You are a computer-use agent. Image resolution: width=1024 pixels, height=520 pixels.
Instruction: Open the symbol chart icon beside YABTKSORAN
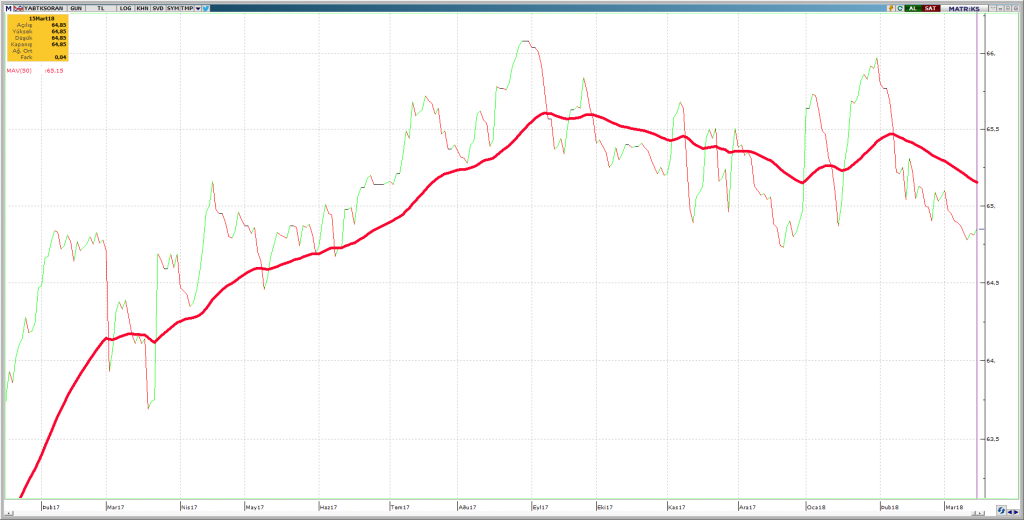pyautogui.click(x=18, y=8)
